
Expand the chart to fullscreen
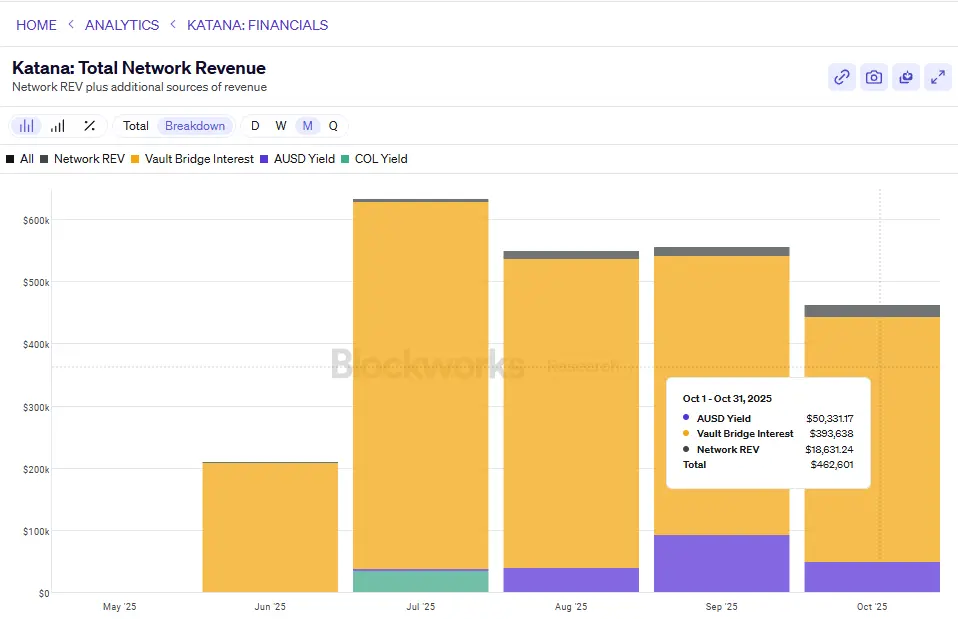click(x=938, y=77)
